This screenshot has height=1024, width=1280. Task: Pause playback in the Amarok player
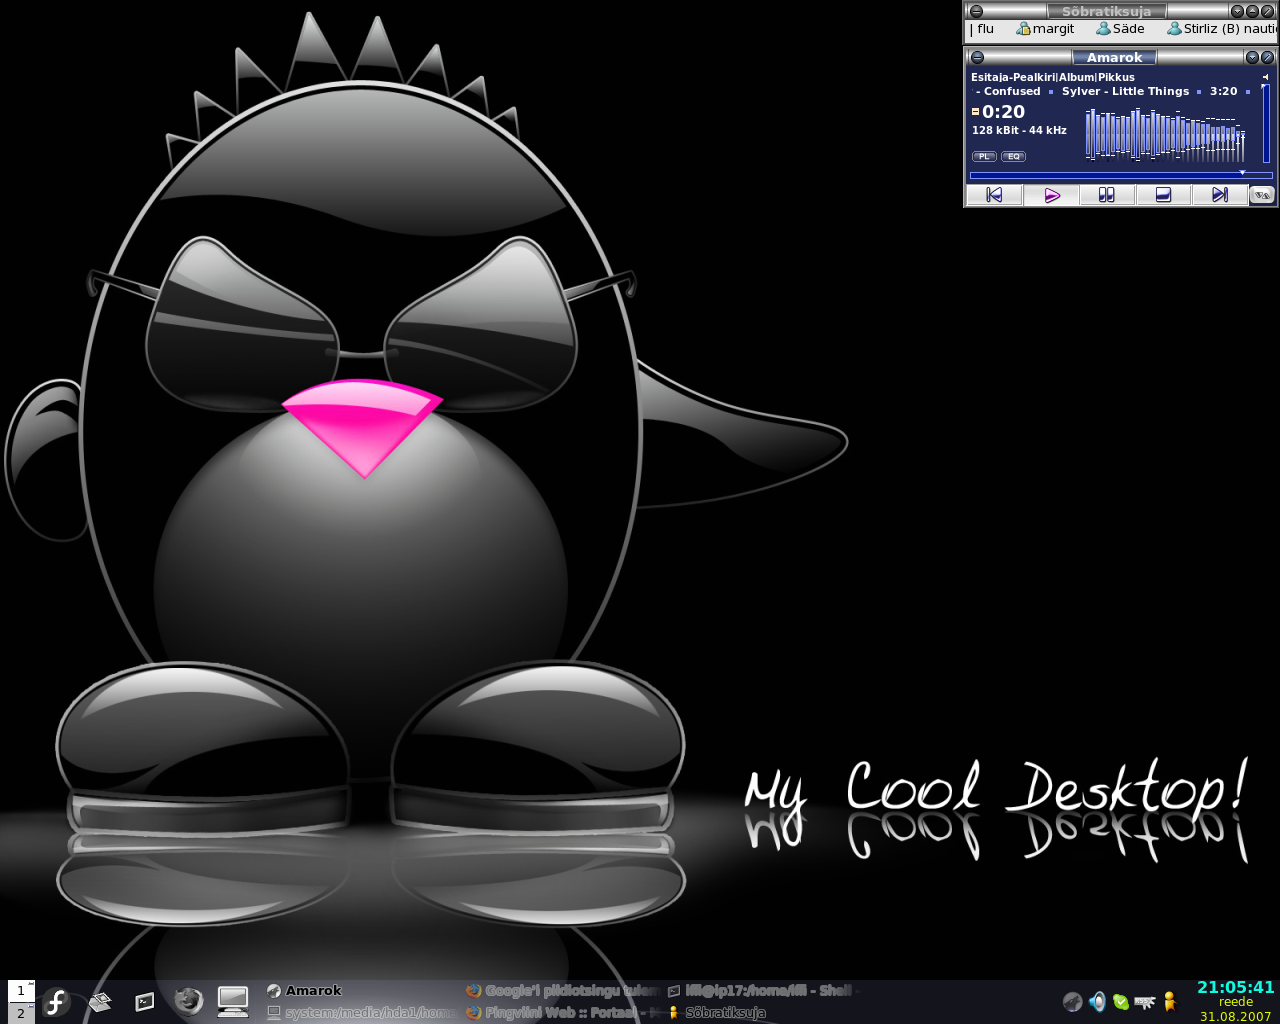1106,195
